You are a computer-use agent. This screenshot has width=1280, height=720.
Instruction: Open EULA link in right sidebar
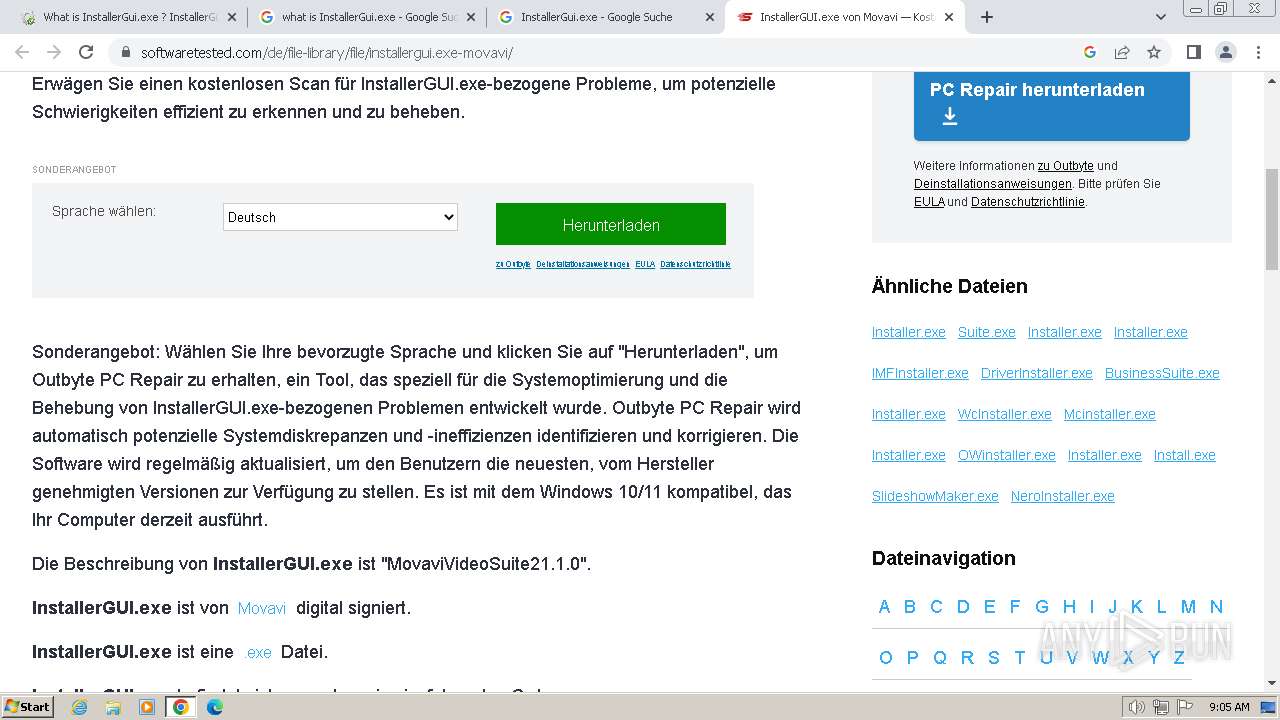(x=929, y=202)
